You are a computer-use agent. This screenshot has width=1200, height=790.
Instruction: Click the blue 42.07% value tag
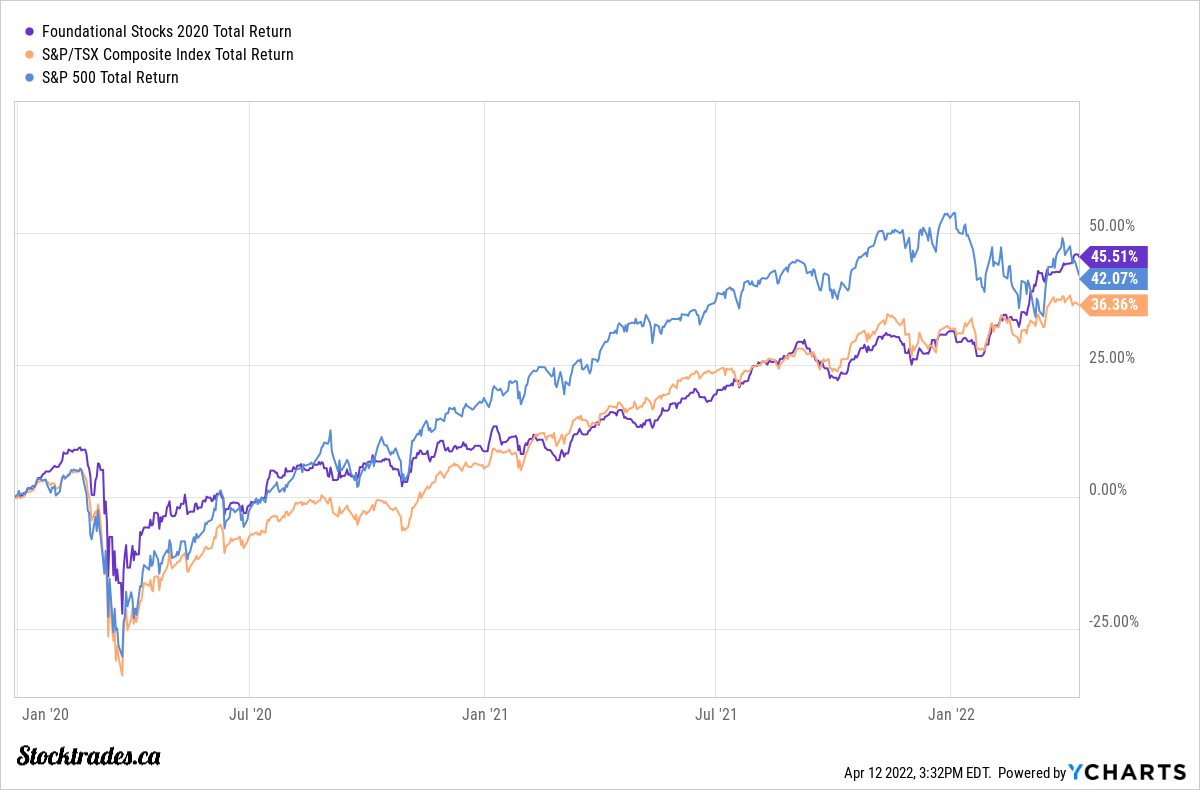coord(1114,279)
